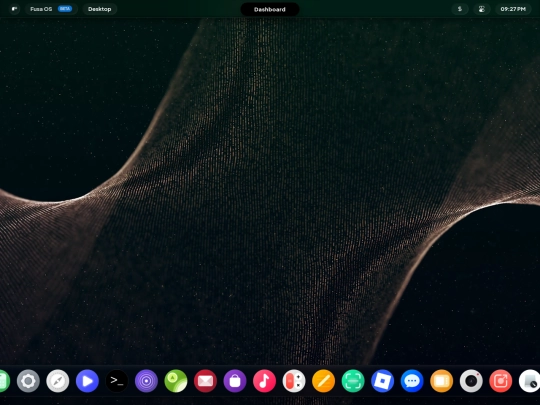Click the 09:27 PM clock

click(x=513, y=9)
